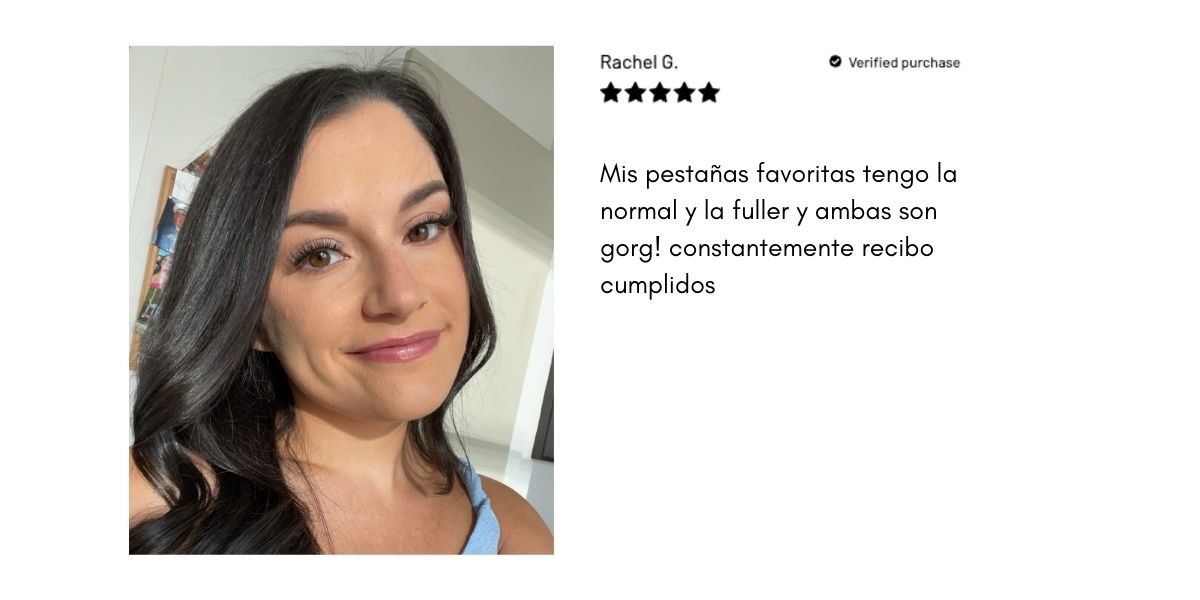
Task: Select the fourth rating star
Action: point(684,93)
